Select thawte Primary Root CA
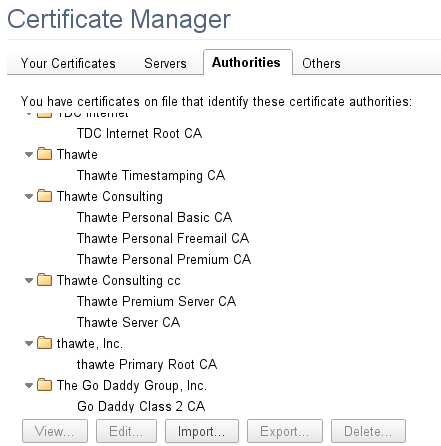The height and width of the screenshot is (446, 441). coord(147,364)
